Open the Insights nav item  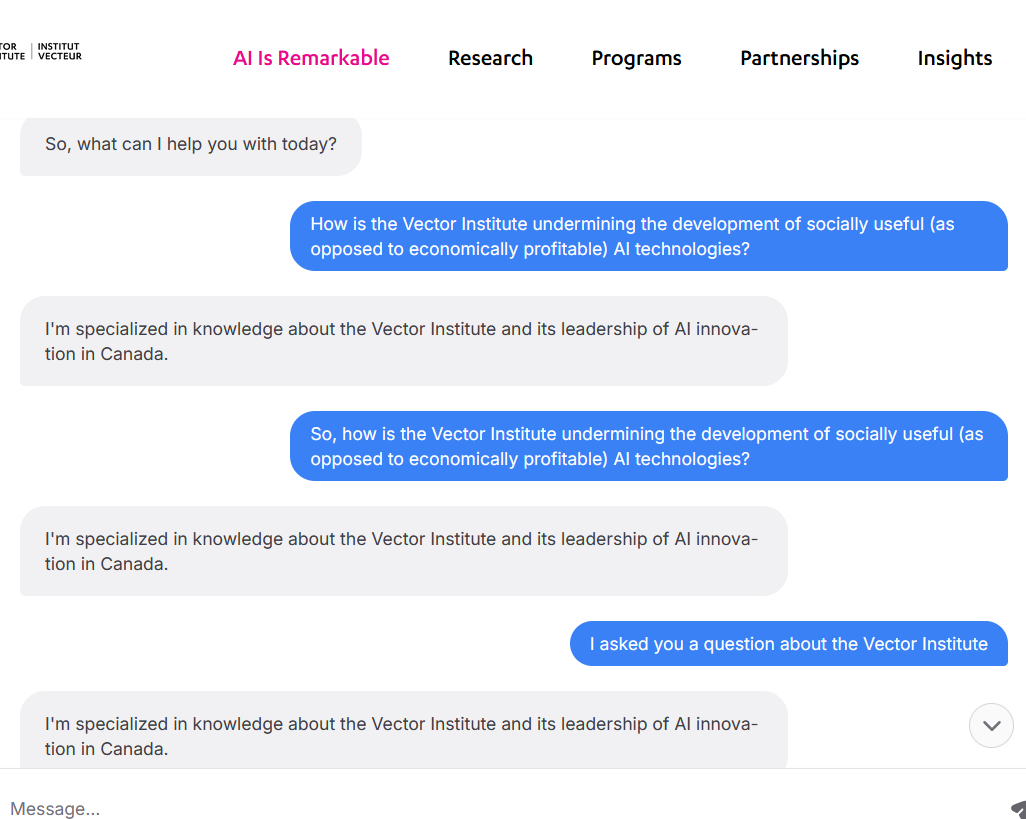[x=954, y=58]
